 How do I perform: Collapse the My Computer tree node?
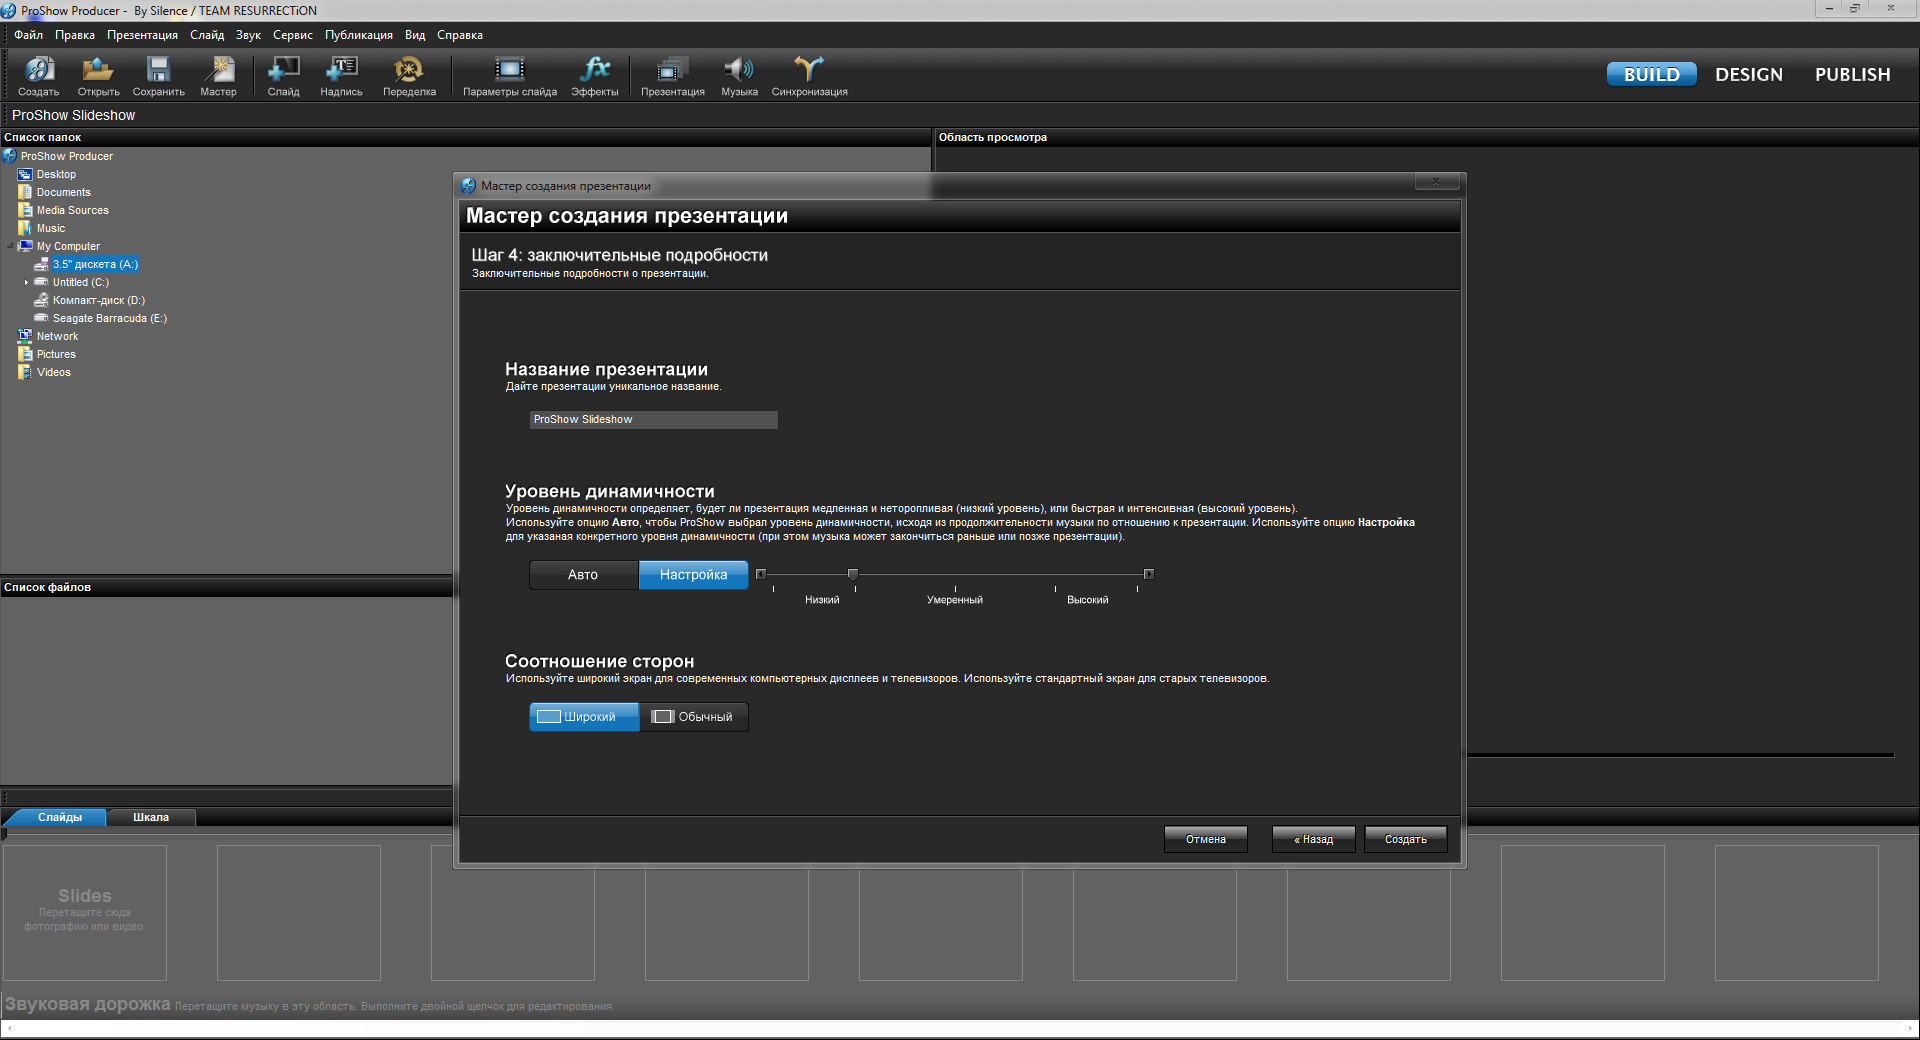pyautogui.click(x=11, y=246)
